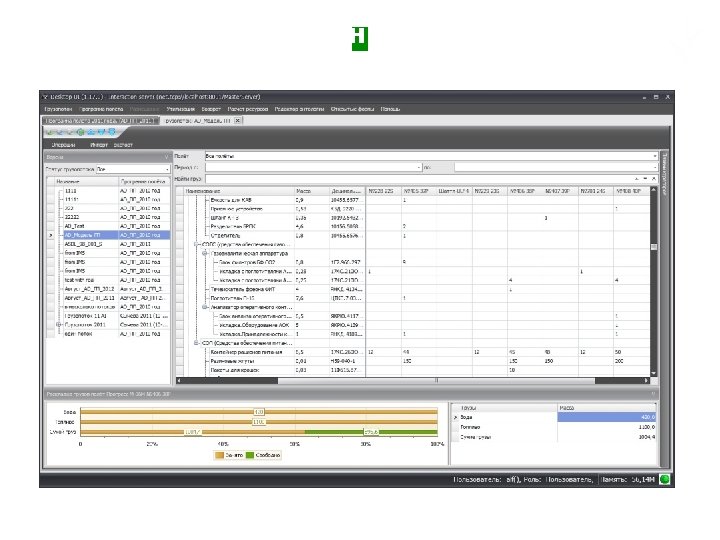
Task: Close the AD_Модель ПП tab
Action: [x=237, y=121]
